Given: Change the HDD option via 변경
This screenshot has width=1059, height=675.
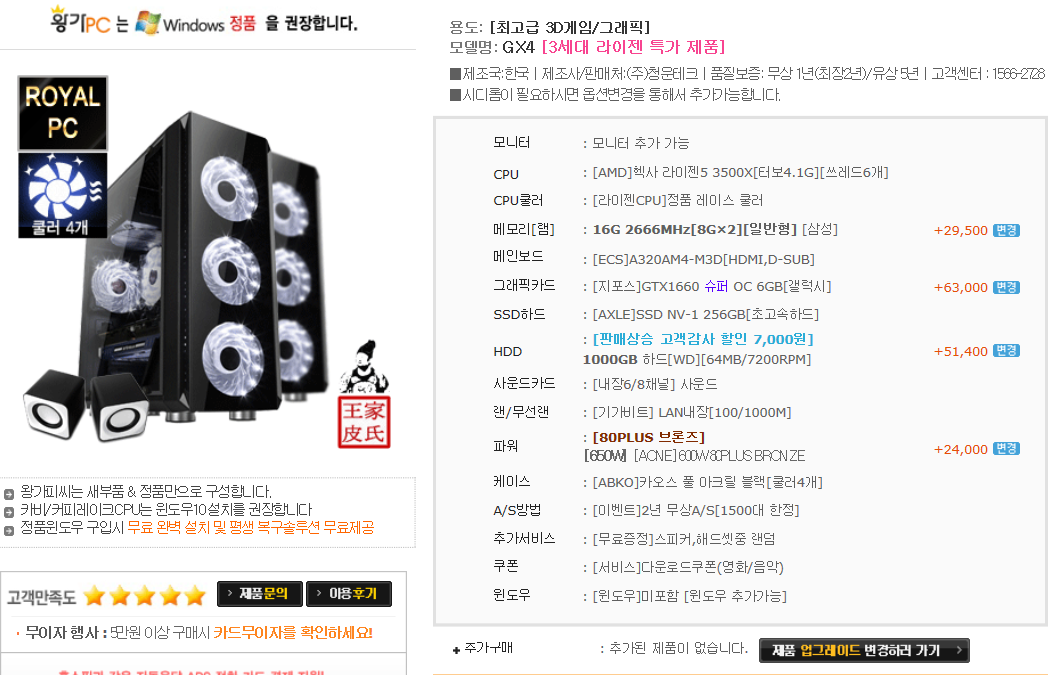Looking at the screenshot, I should click(1006, 351).
